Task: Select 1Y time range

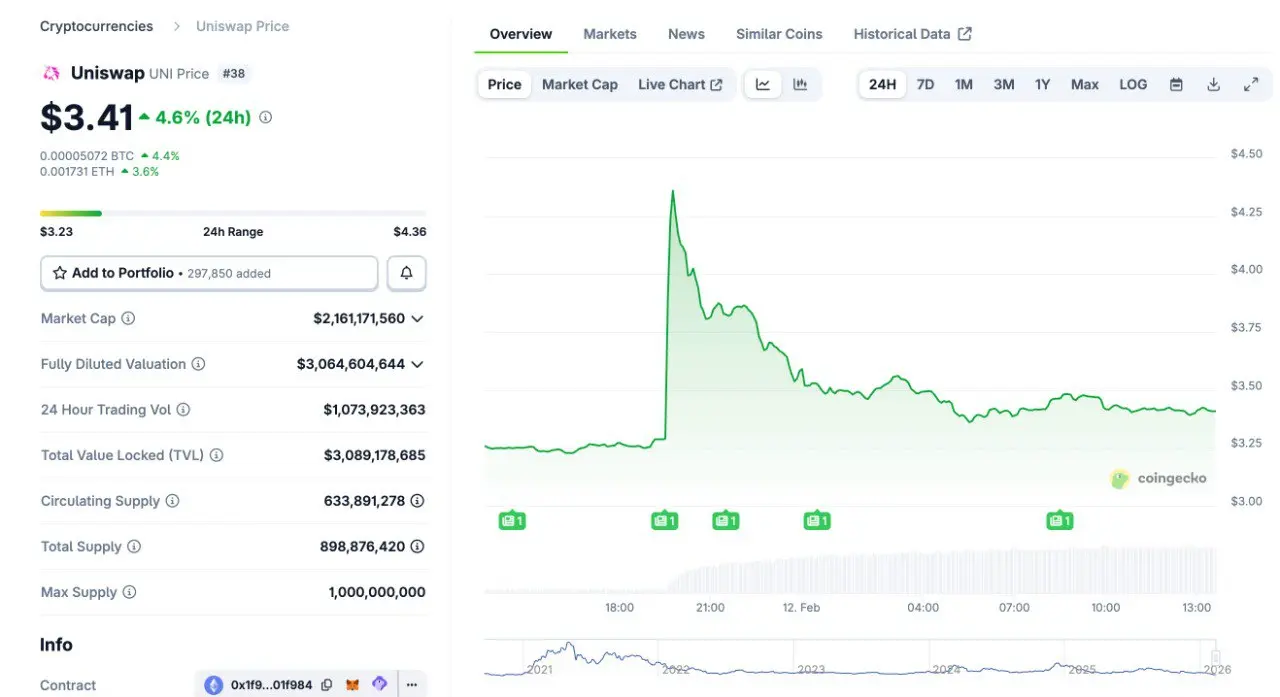Action: tap(1043, 84)
